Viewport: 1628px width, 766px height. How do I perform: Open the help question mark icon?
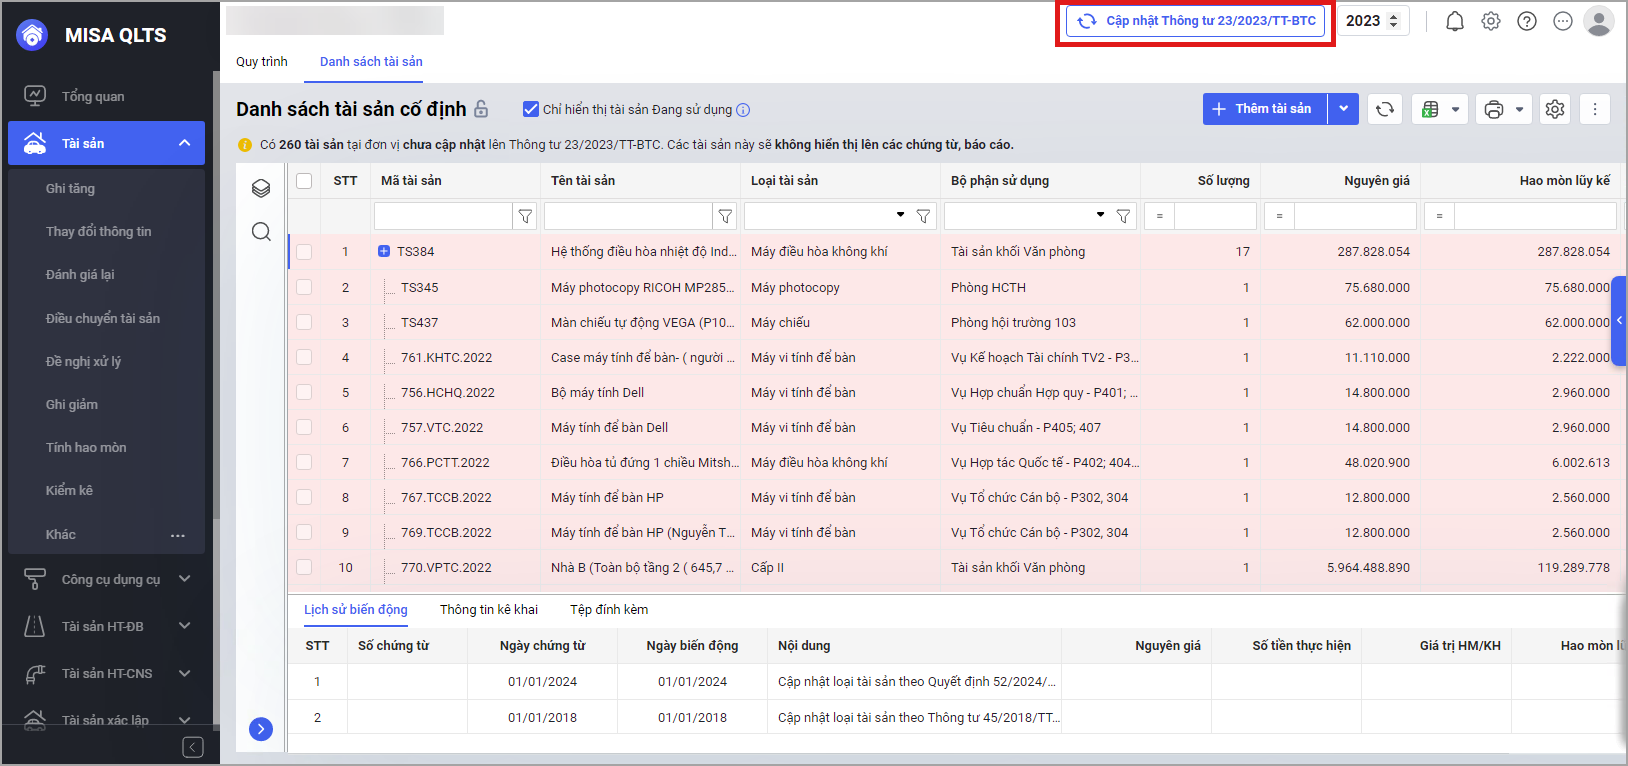1527,21
